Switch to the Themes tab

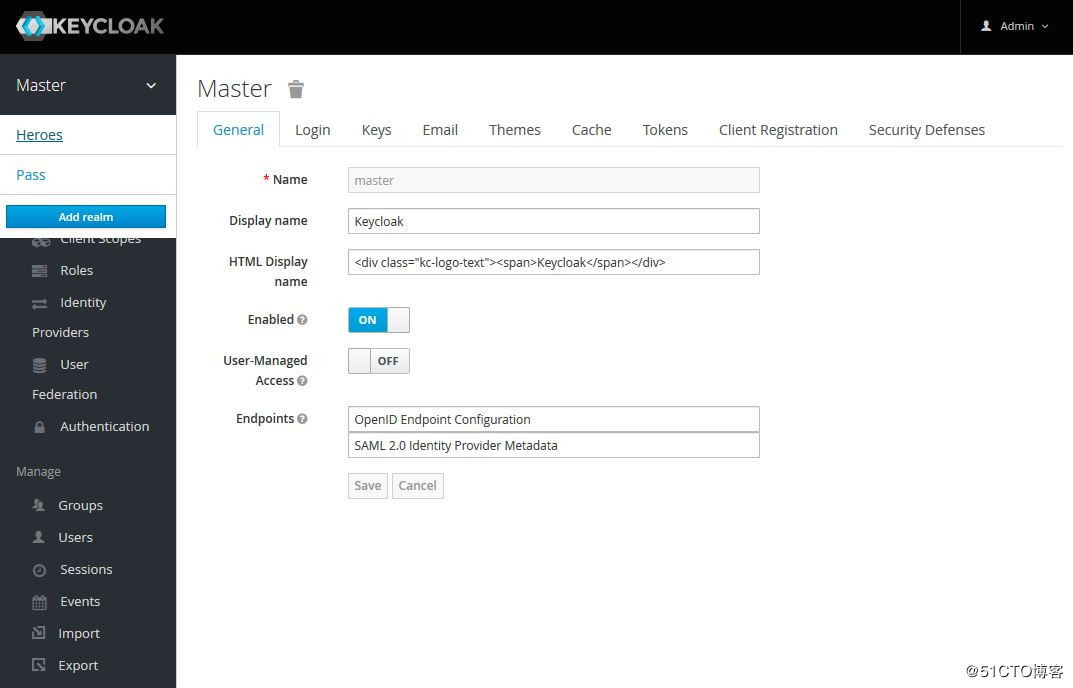click(514, 130)
